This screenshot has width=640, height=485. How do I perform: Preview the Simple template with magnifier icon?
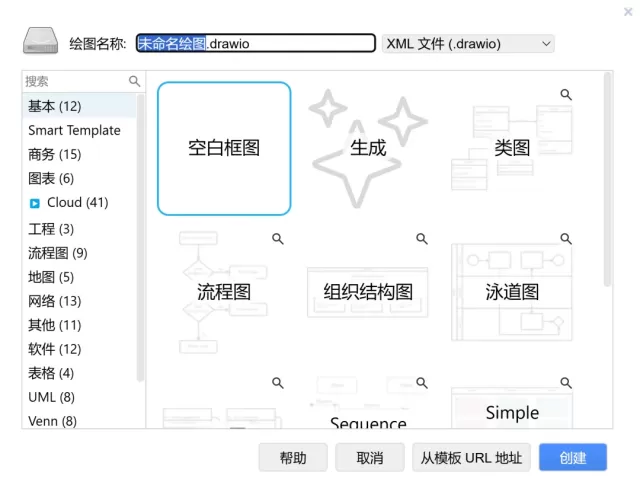(x=566, y=383)
